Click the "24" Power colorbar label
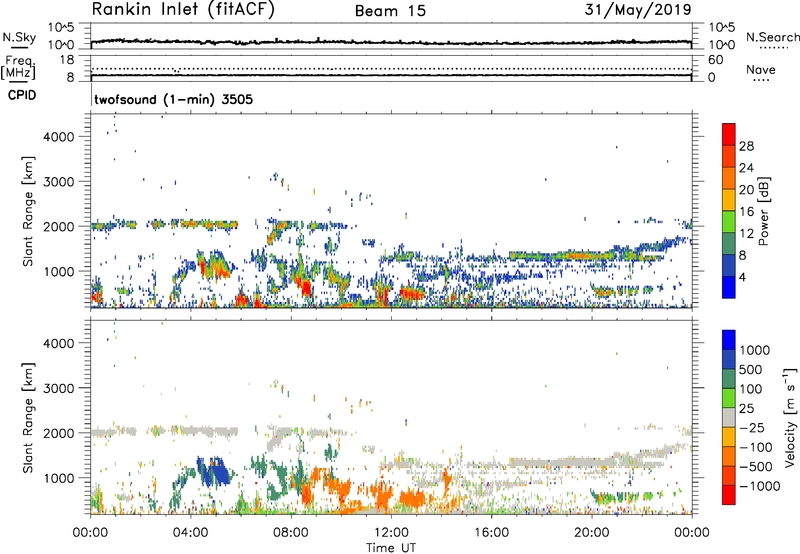Image resolution: width=800 pixels, height=554 pixels. click(x=746, y=168)
